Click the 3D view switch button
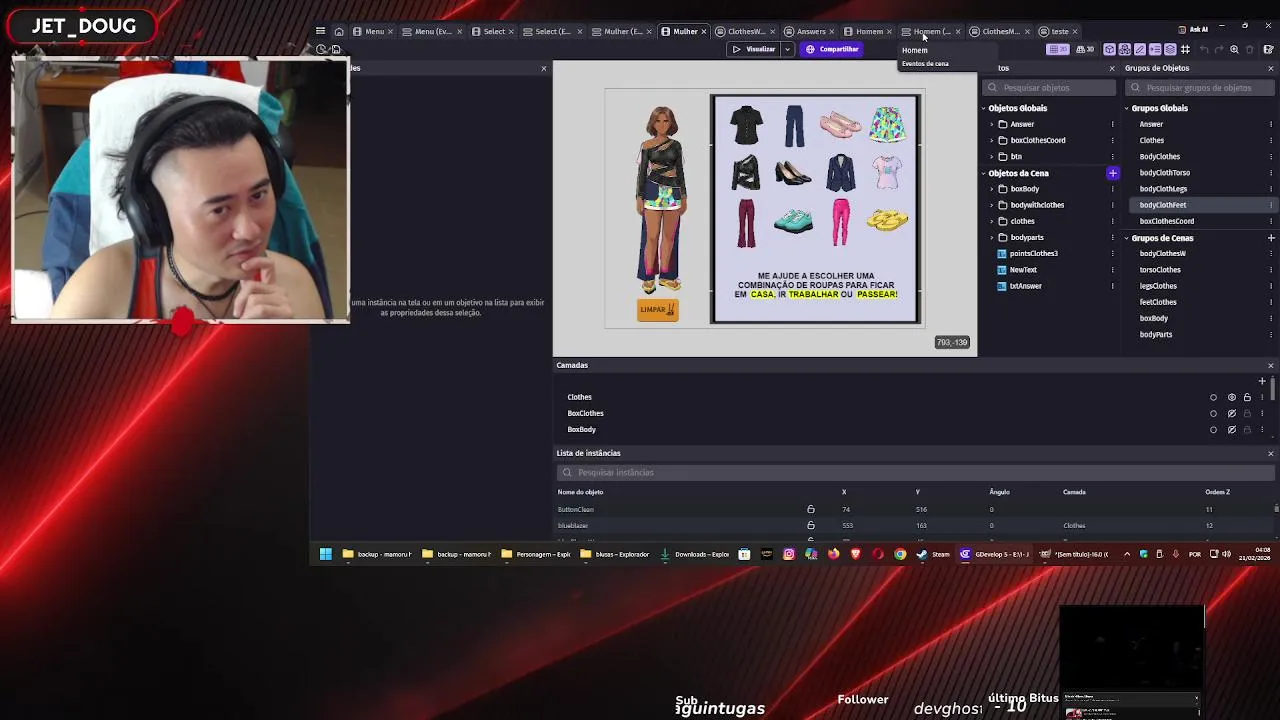The image size is (1280, 720). 1085,49
